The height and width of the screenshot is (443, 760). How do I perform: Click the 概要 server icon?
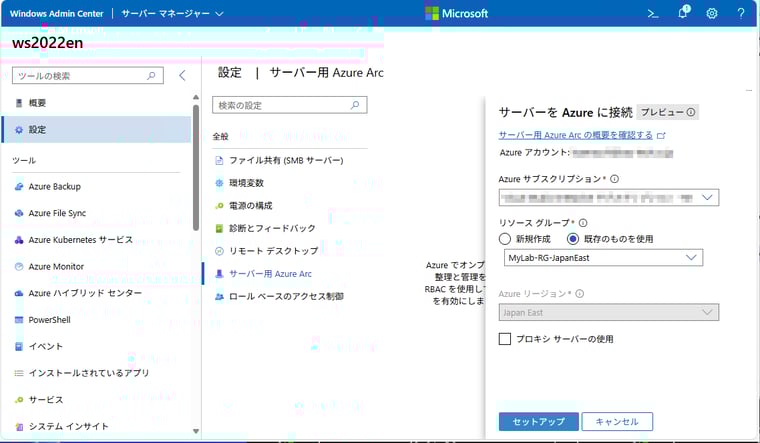click(19, 103)
